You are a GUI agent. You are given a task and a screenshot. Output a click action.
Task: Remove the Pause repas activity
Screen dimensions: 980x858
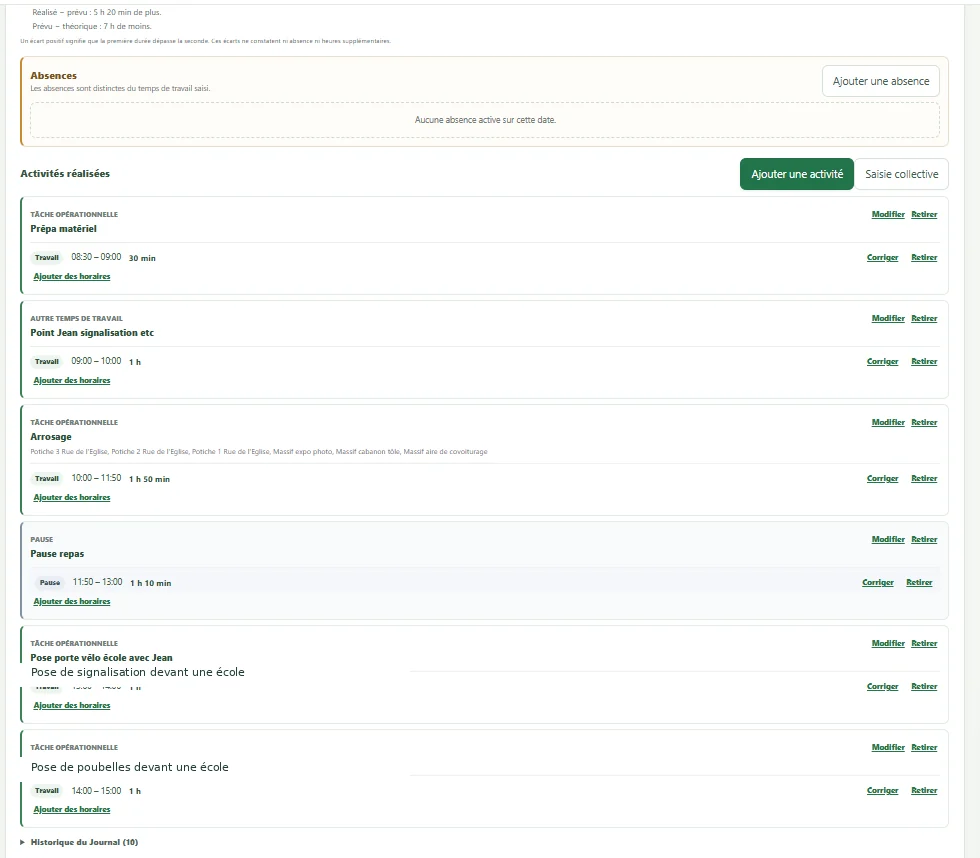[x=924, y=539]
